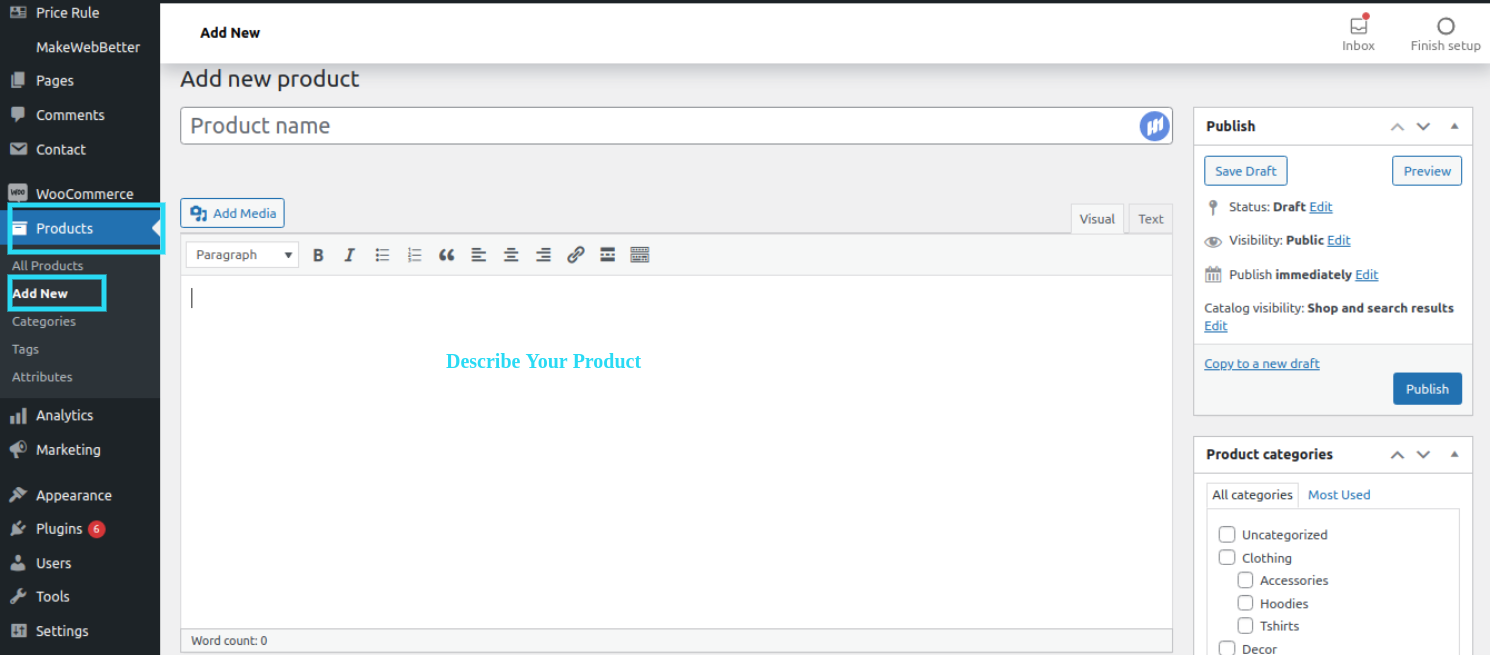
Task: Insert a hyperlink
Action: click(x=575, y=254)
